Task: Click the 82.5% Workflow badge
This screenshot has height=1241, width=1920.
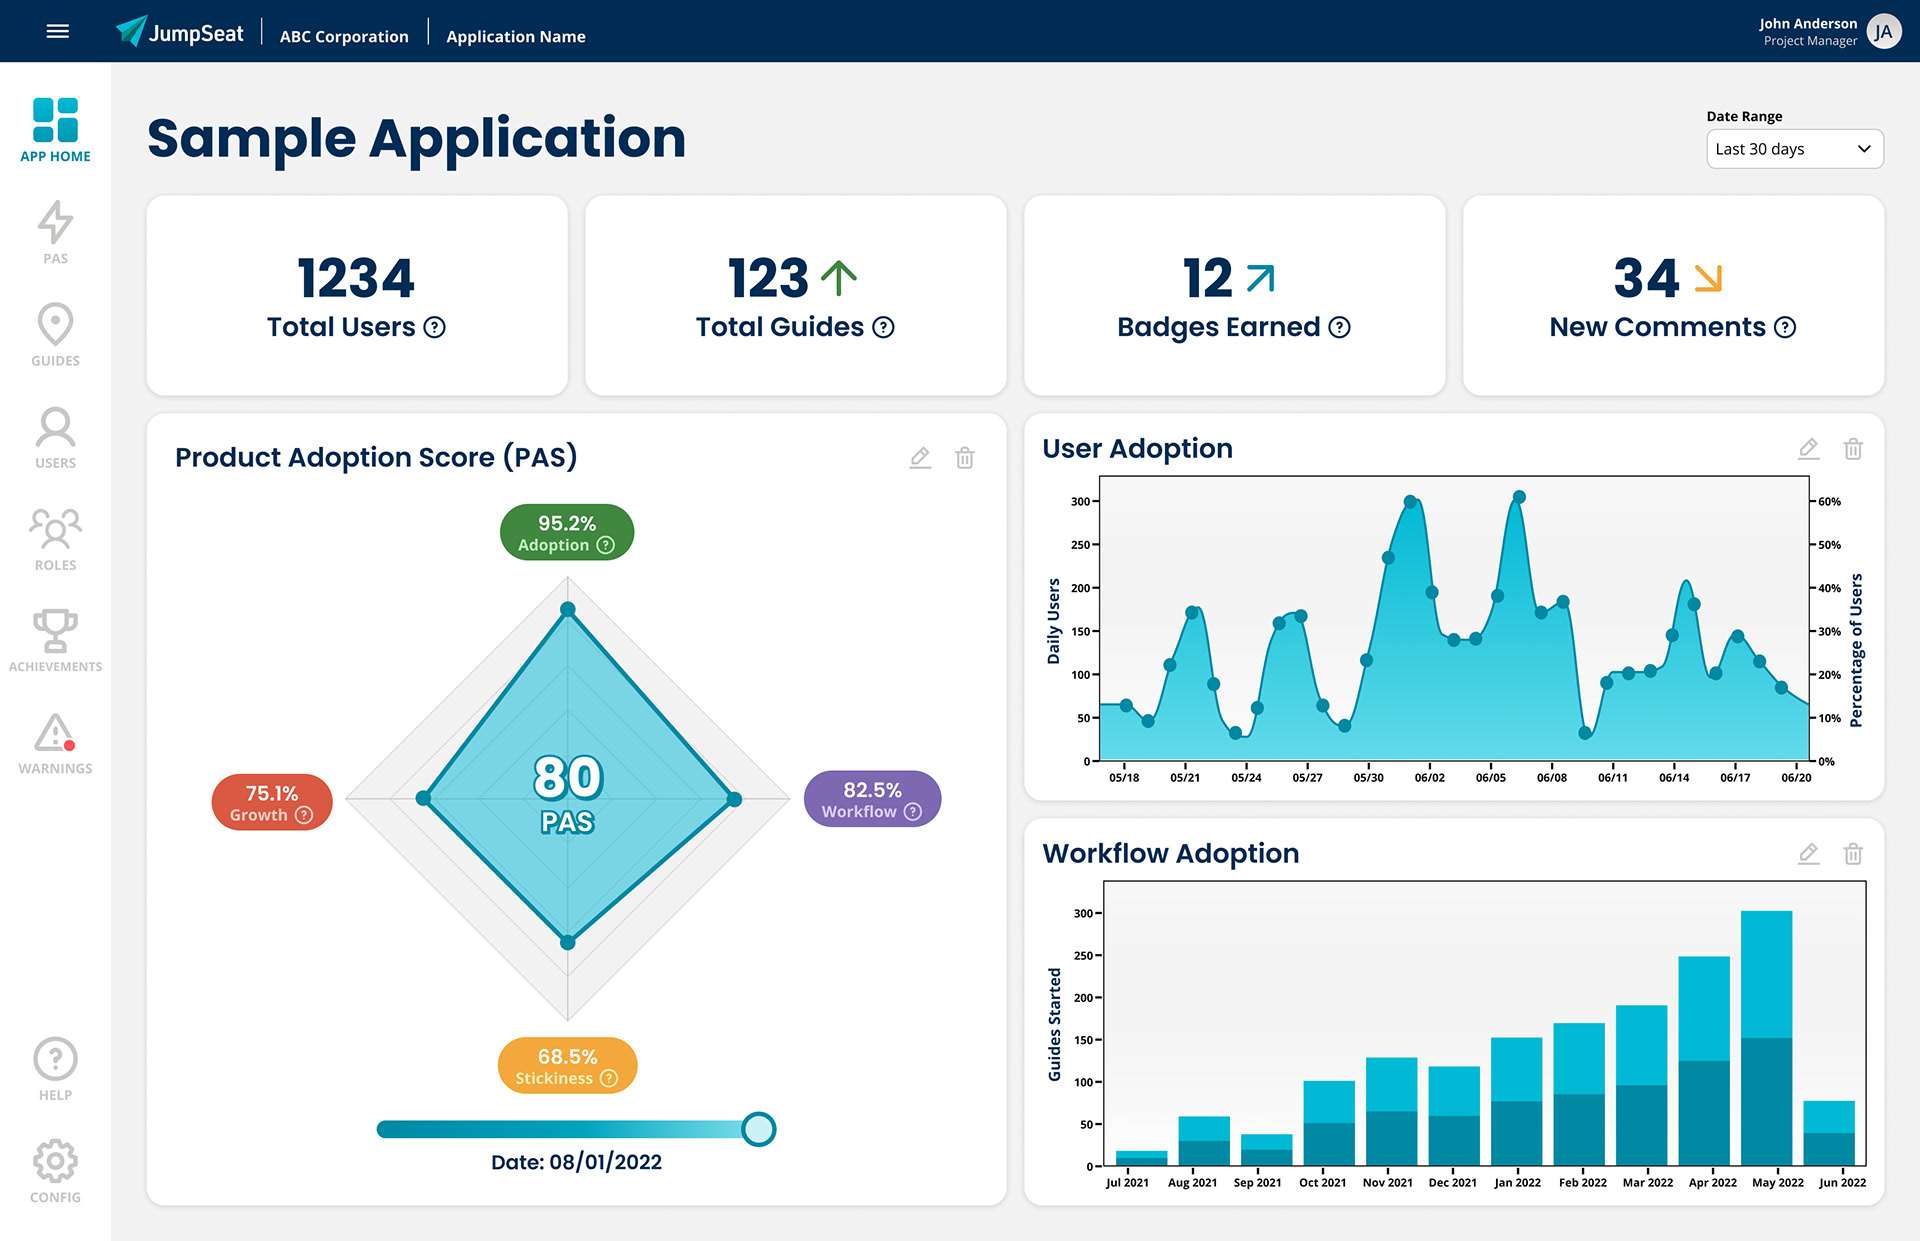Action: coord(872,799)
